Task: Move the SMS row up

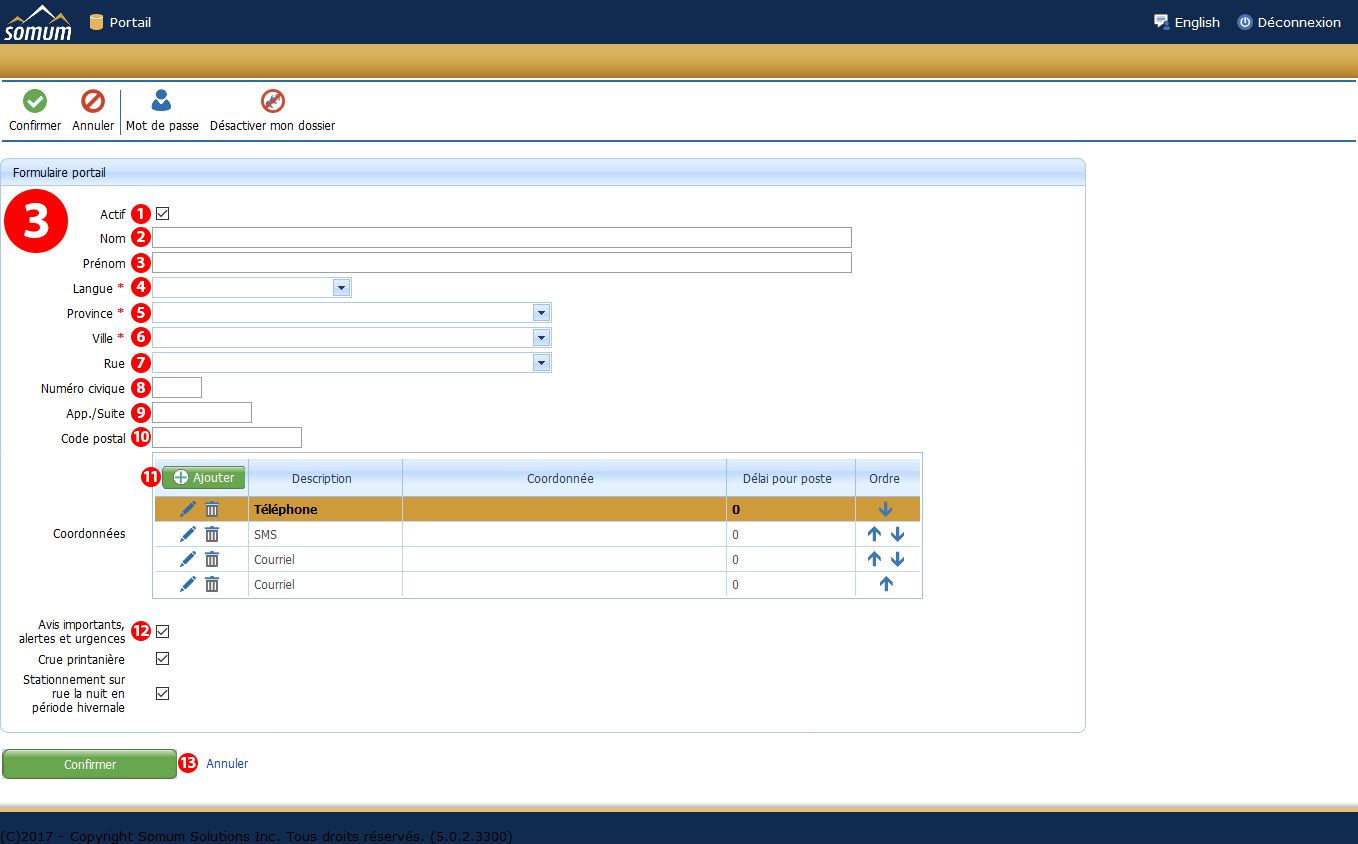Action: click(x=875, y=534)
